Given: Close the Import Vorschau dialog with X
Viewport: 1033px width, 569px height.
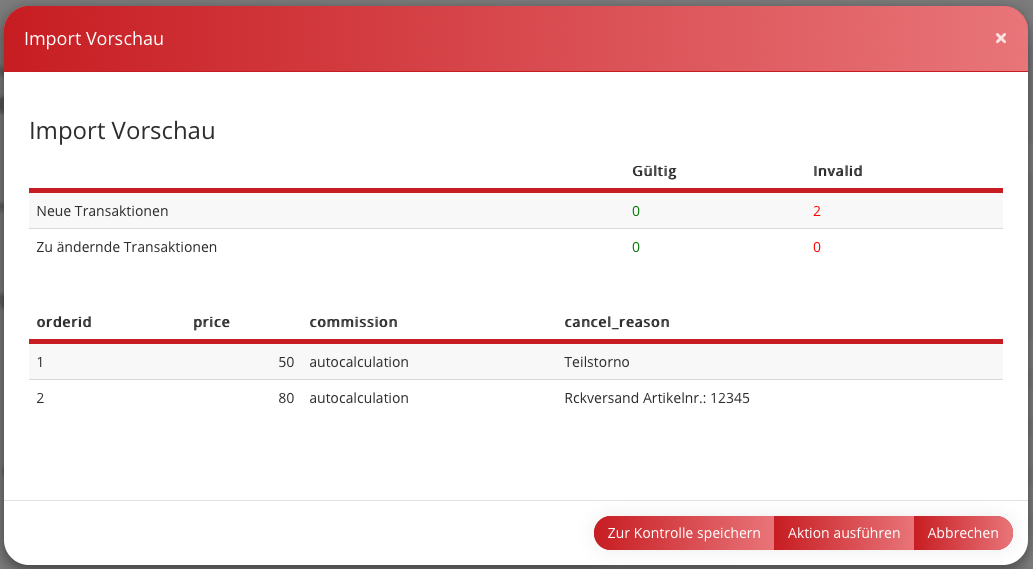Looking at the screenshot, I should point(1000,38).
